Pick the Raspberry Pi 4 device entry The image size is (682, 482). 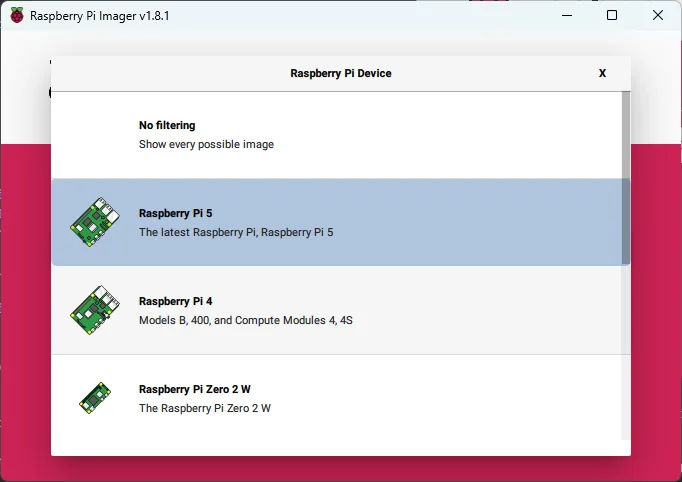[x=176, y=301]
